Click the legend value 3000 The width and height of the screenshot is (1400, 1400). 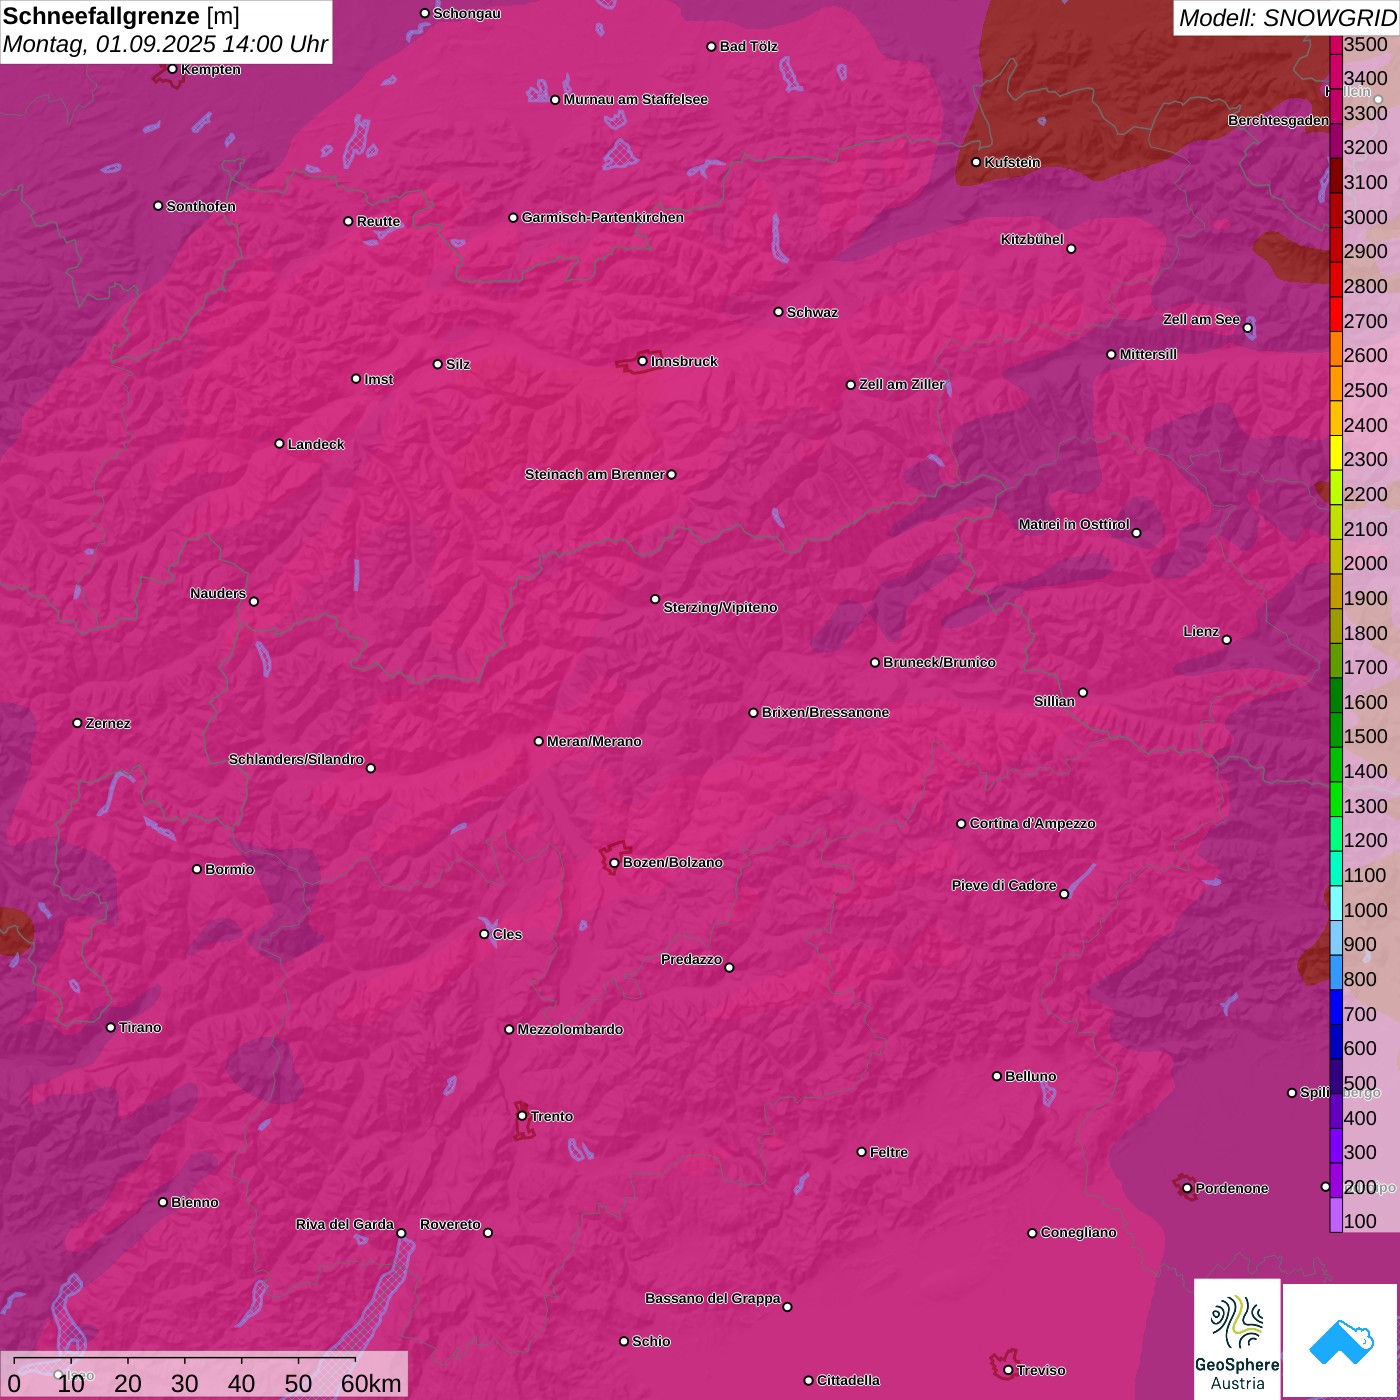tap(1366, 217)
